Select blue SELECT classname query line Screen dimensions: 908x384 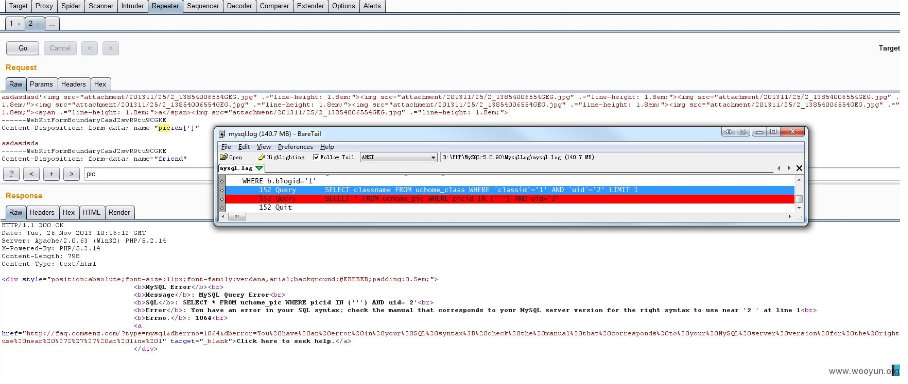pyautogui.click(x=511, y=190)
